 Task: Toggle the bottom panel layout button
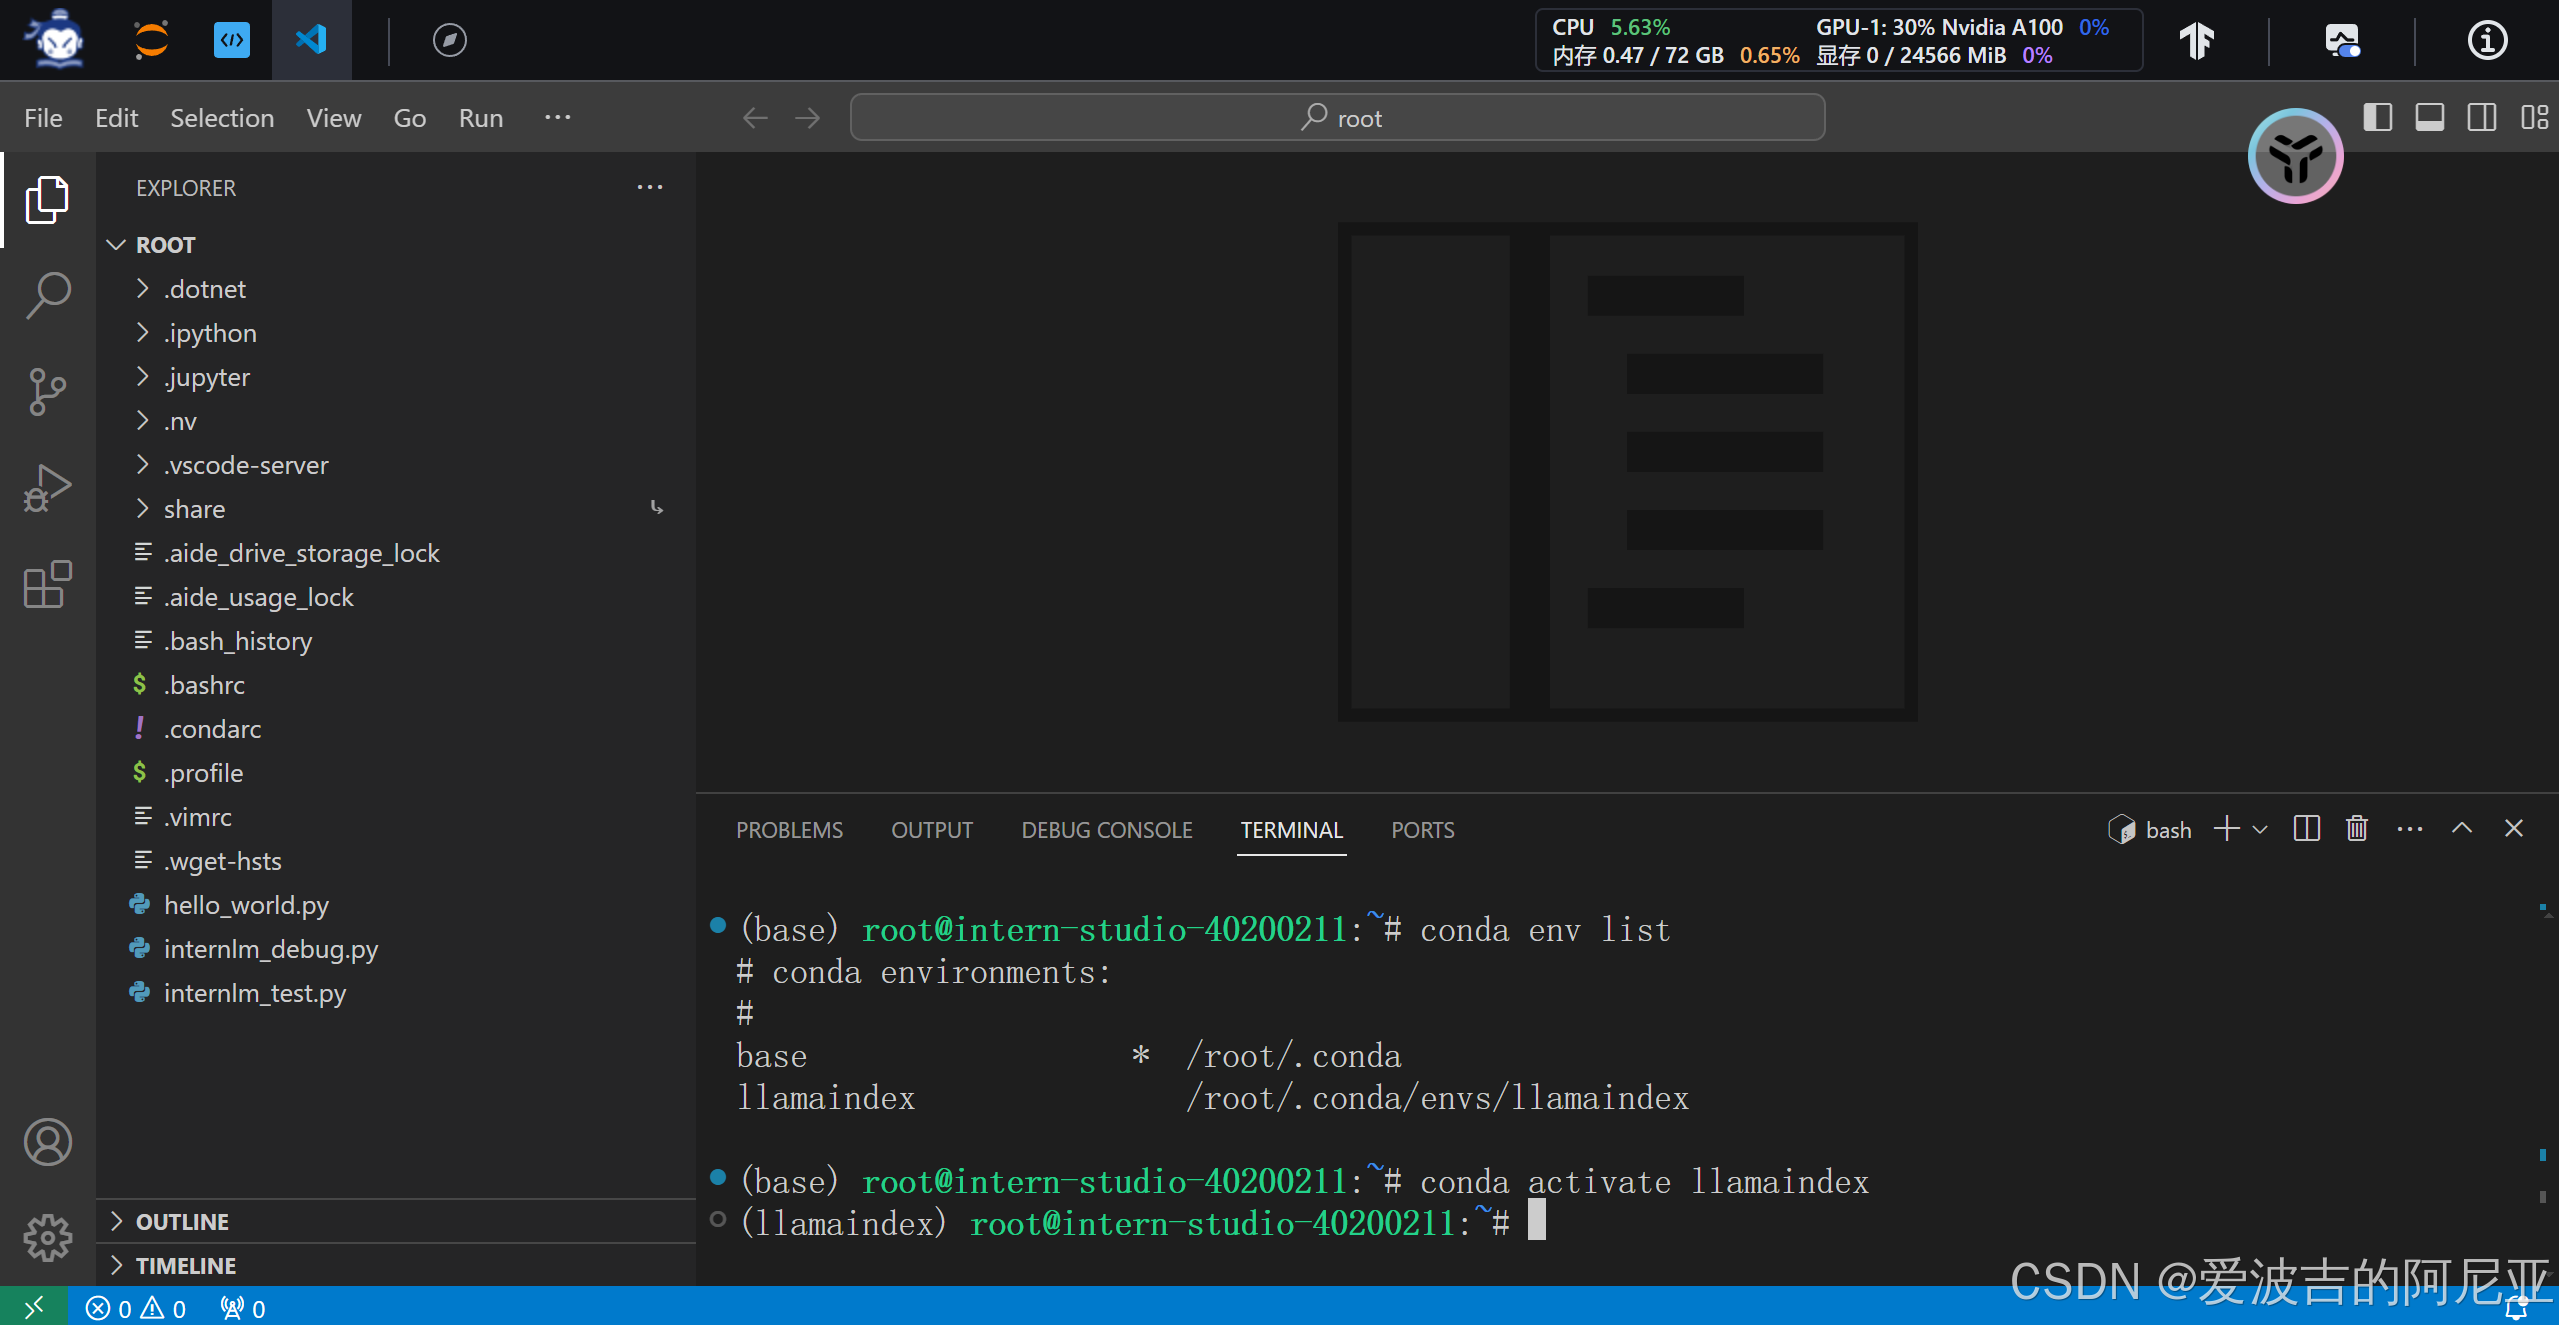[2429, 118]
